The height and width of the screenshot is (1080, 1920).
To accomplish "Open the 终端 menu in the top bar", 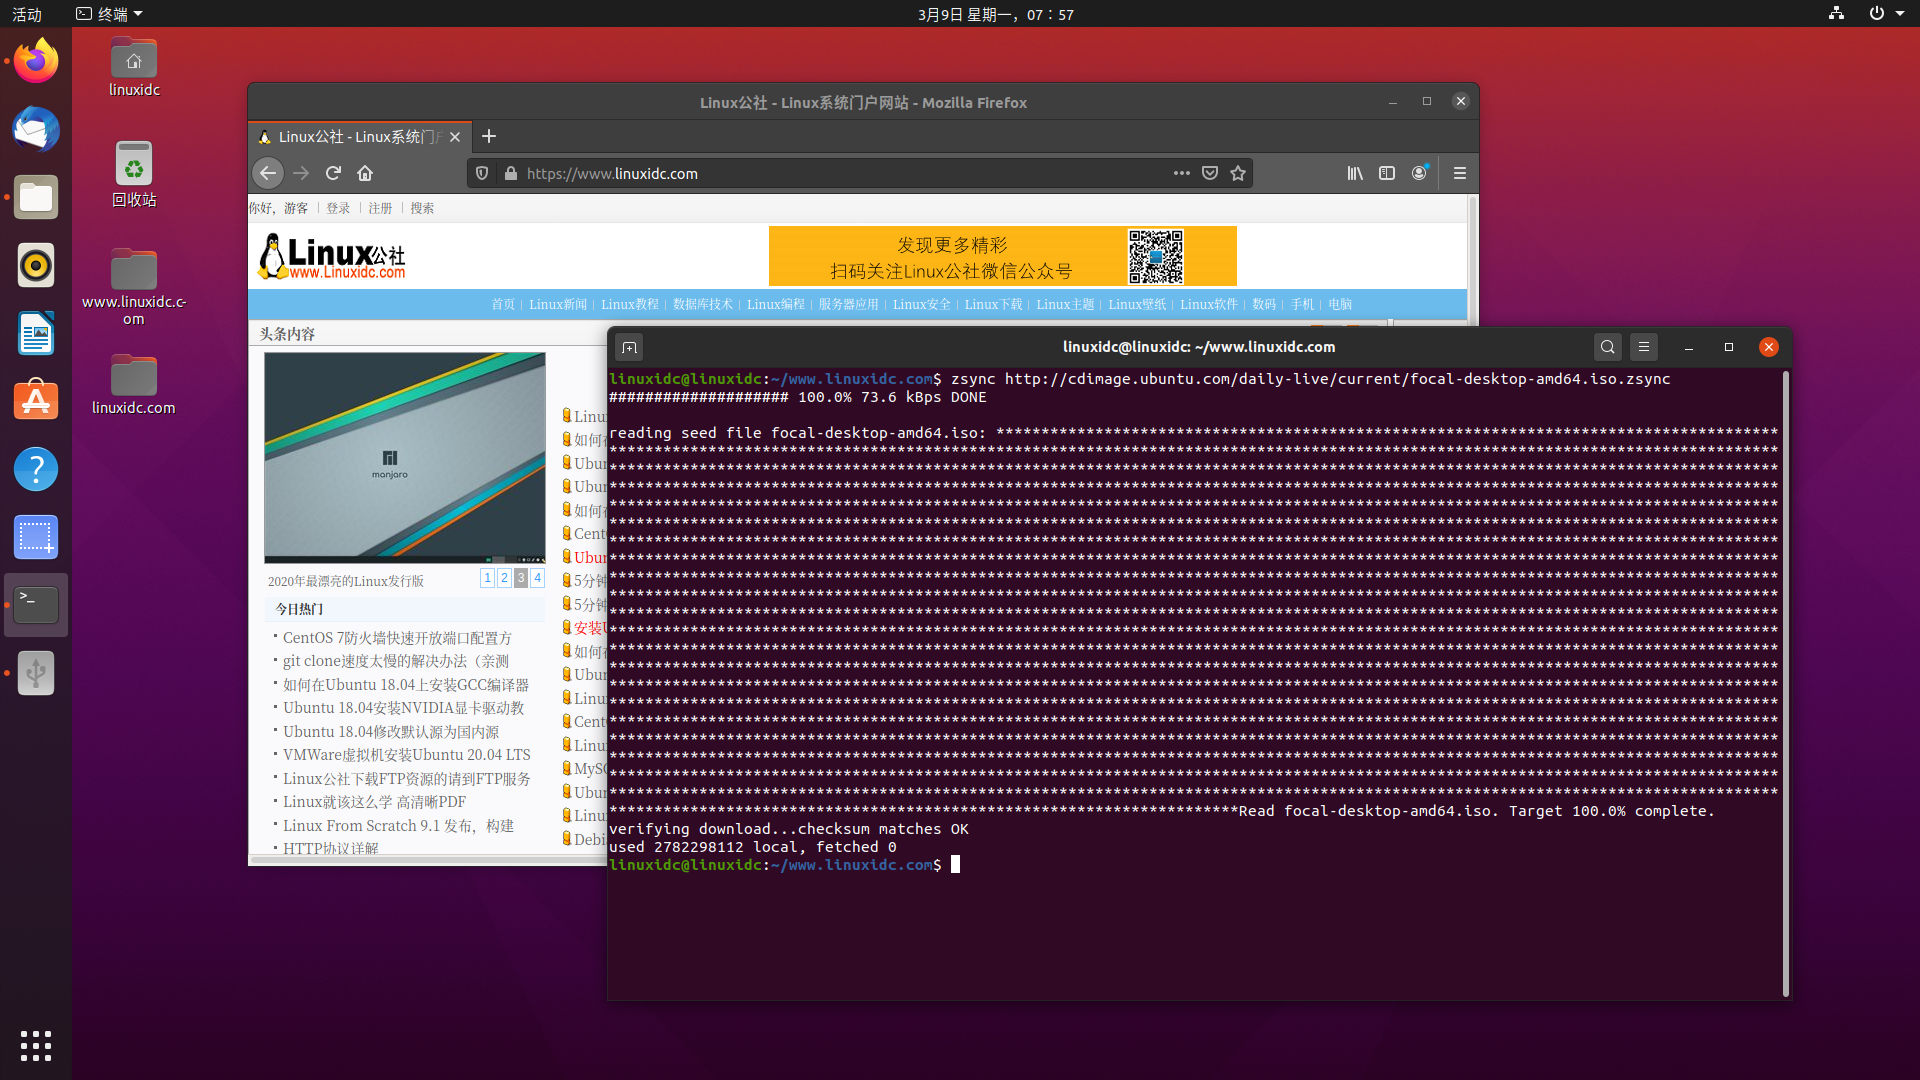I will [108, 14].
